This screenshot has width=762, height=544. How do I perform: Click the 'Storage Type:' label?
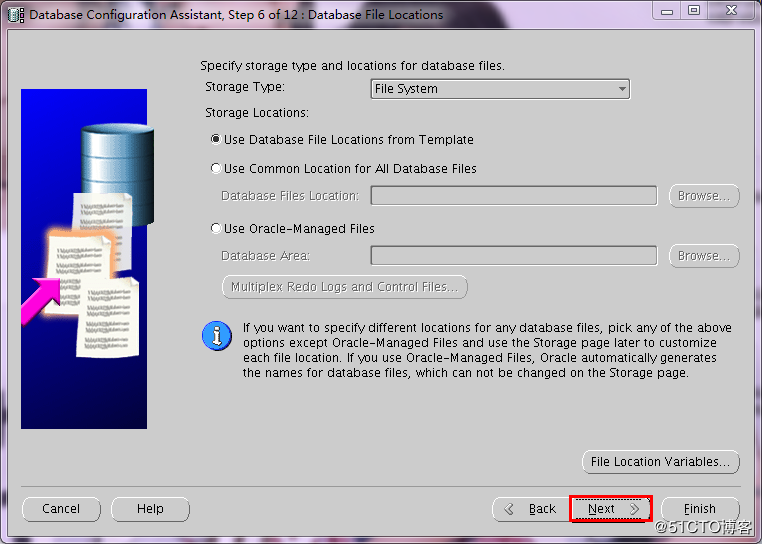pyautogui.click(x=245, y=87)
